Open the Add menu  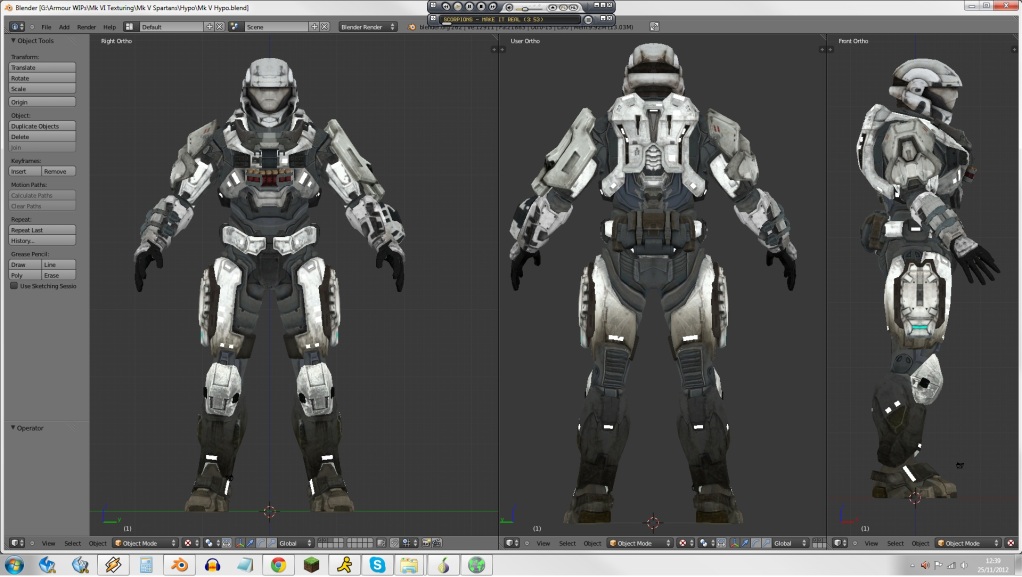click(64, 27)
